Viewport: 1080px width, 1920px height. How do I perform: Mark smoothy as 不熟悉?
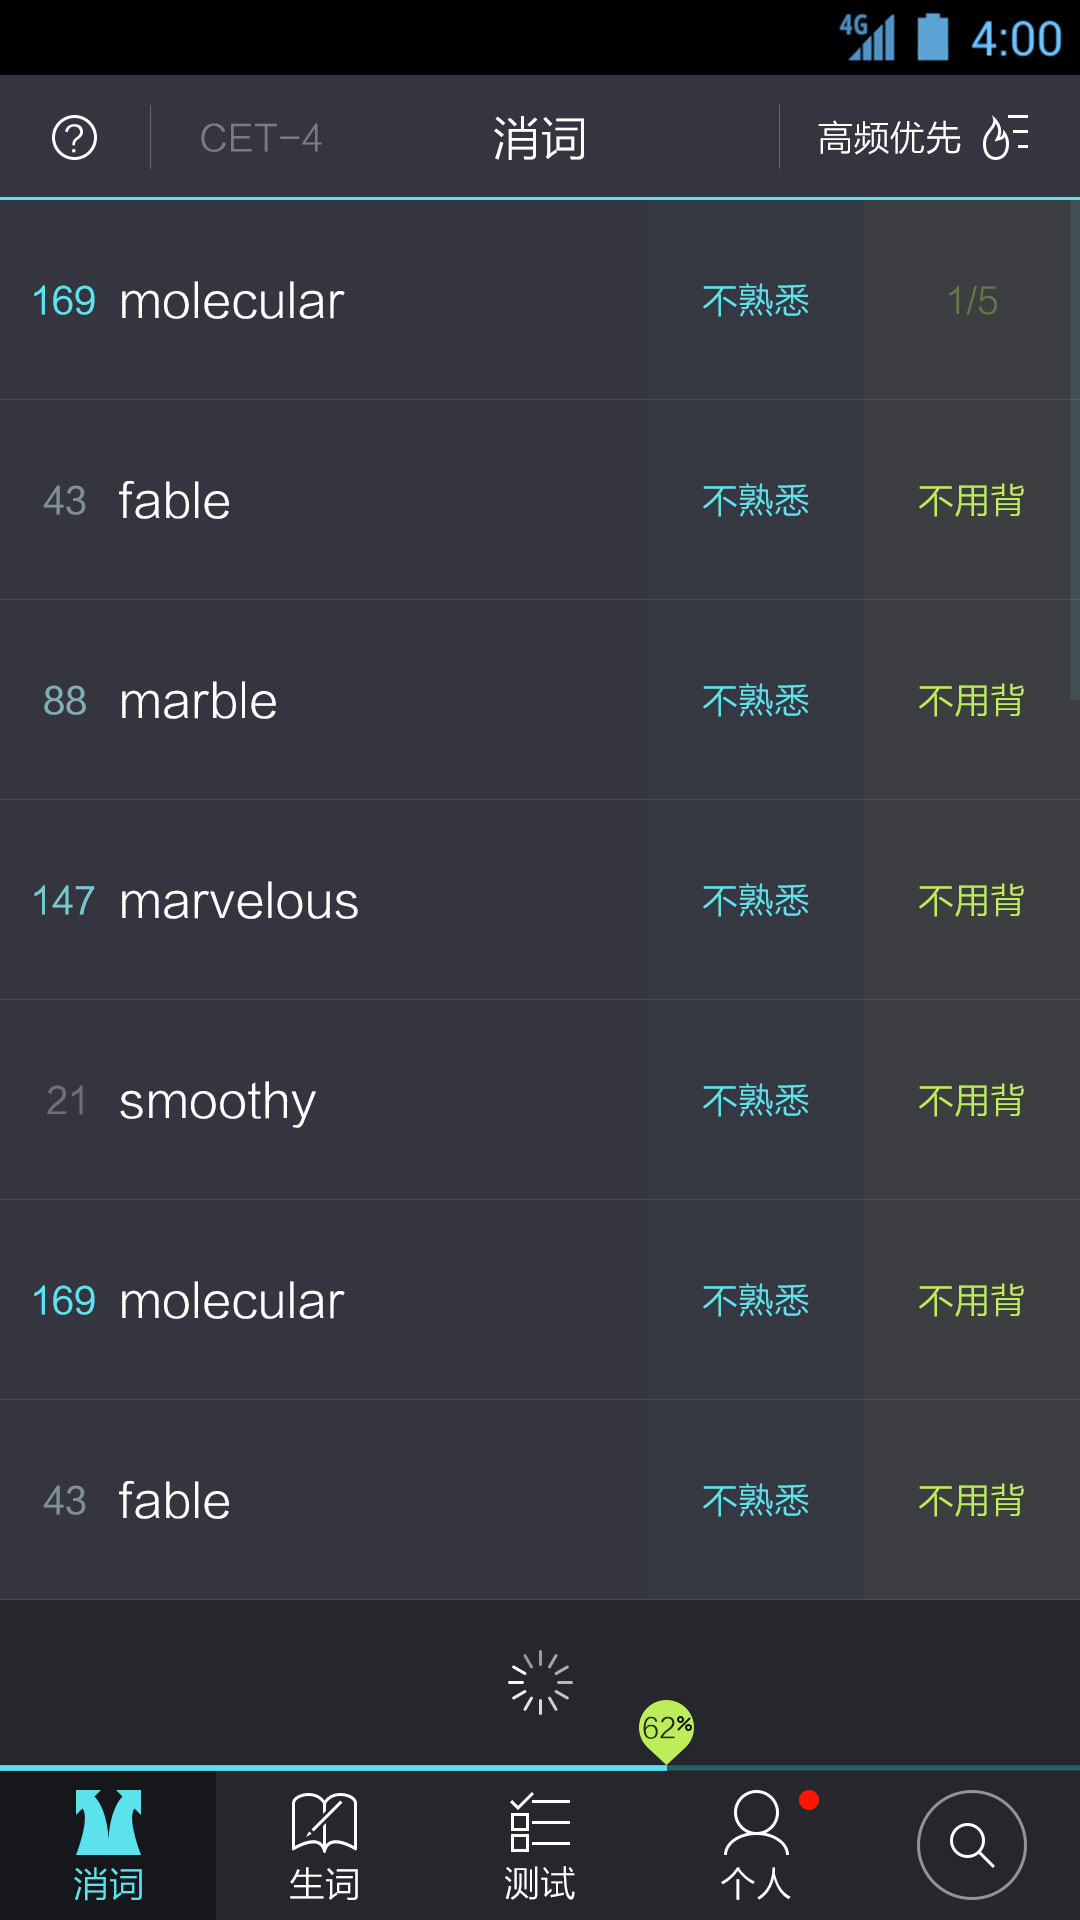tap(755, 1100)
